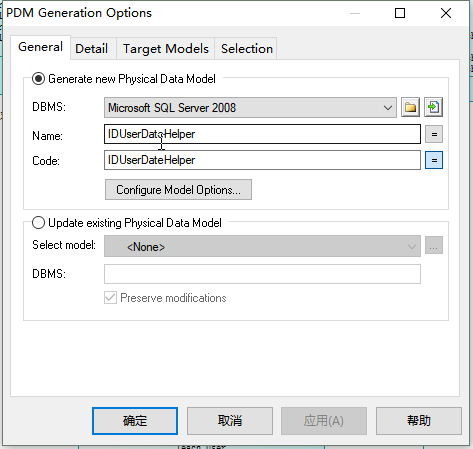Open the DBMS folder browse icon
This screenshot has width=473, height=449.
click(410, 107)
